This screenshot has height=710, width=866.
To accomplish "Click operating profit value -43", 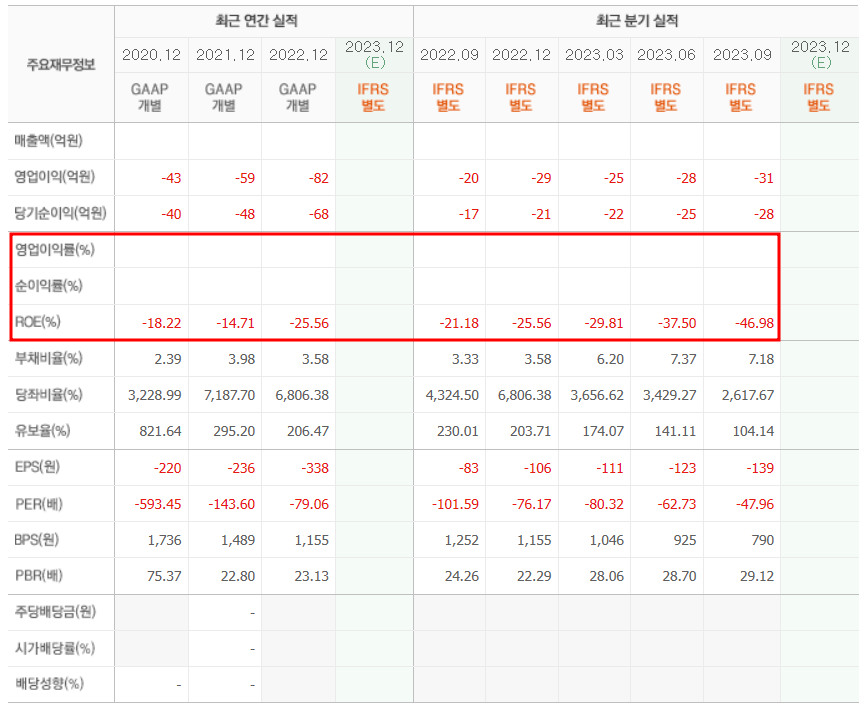I will click(x=171, y=178).
